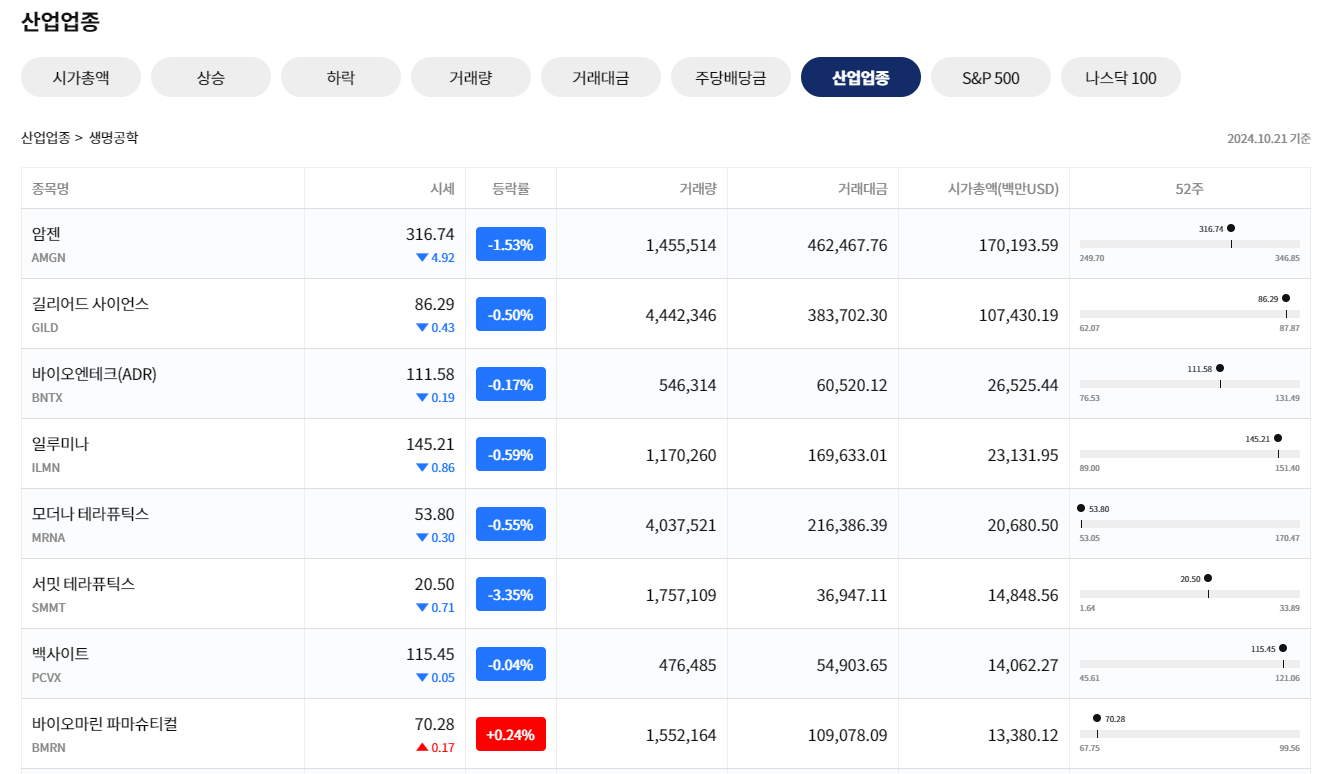This screenshot has height=774, width=1327.
Task: Open the 거래대금 tab
Action: click(601, 77)
